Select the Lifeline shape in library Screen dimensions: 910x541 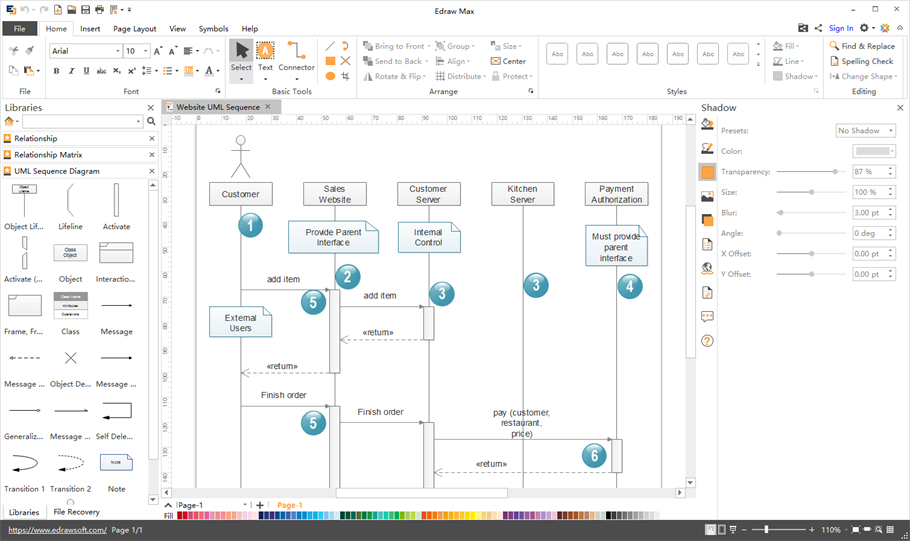[x=70, y=205]
